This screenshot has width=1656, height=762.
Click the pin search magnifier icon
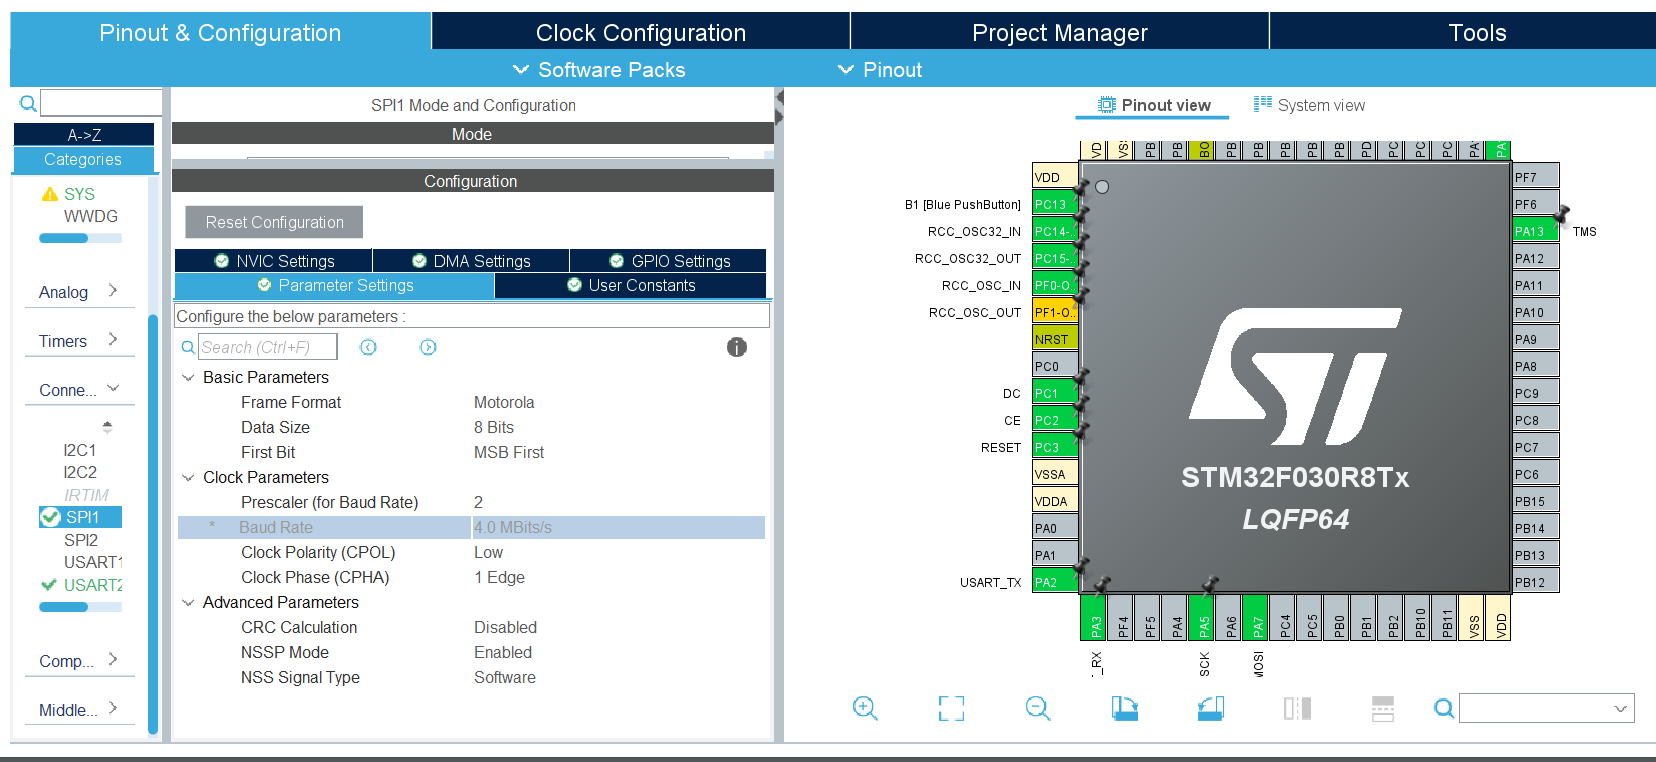point(1444,708)
